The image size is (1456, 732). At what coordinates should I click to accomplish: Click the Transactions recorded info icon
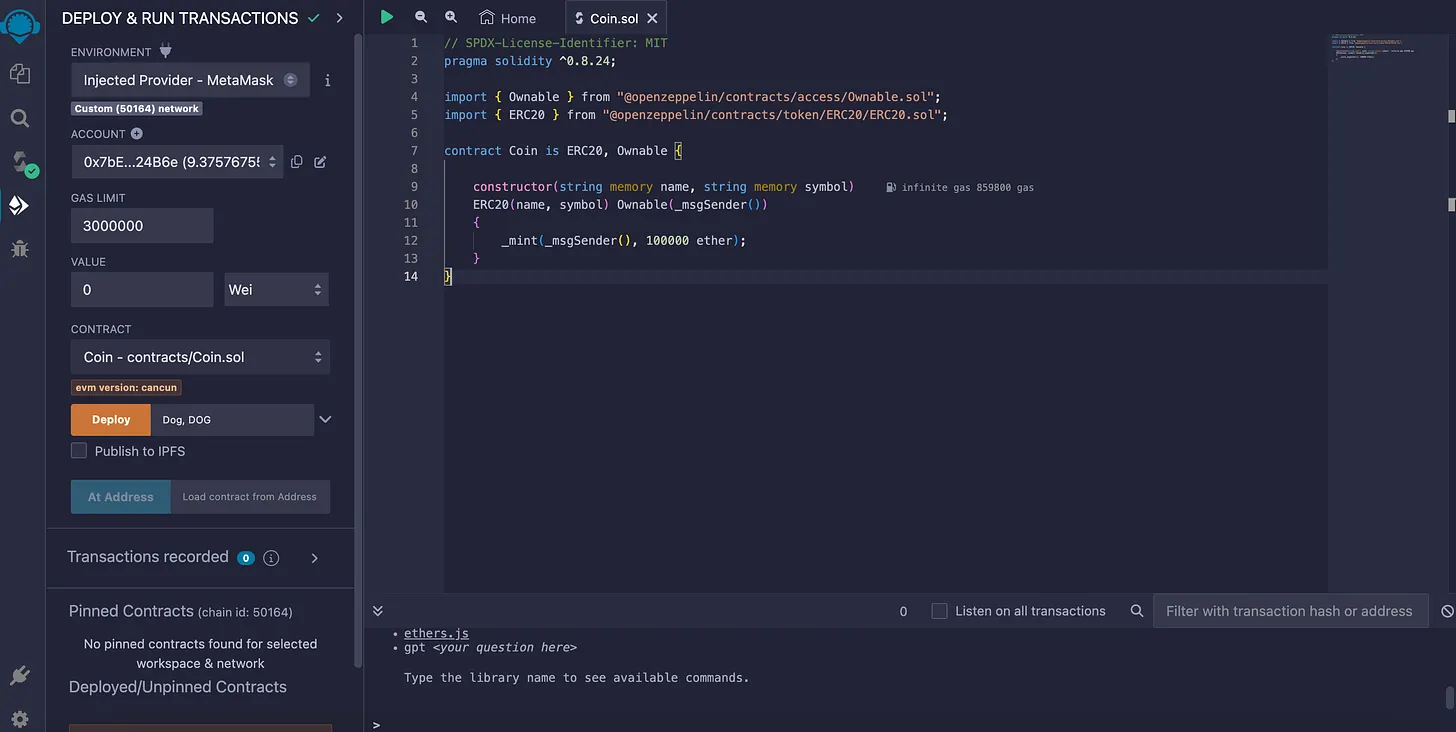pyautogui.click(x=271, y=558)
